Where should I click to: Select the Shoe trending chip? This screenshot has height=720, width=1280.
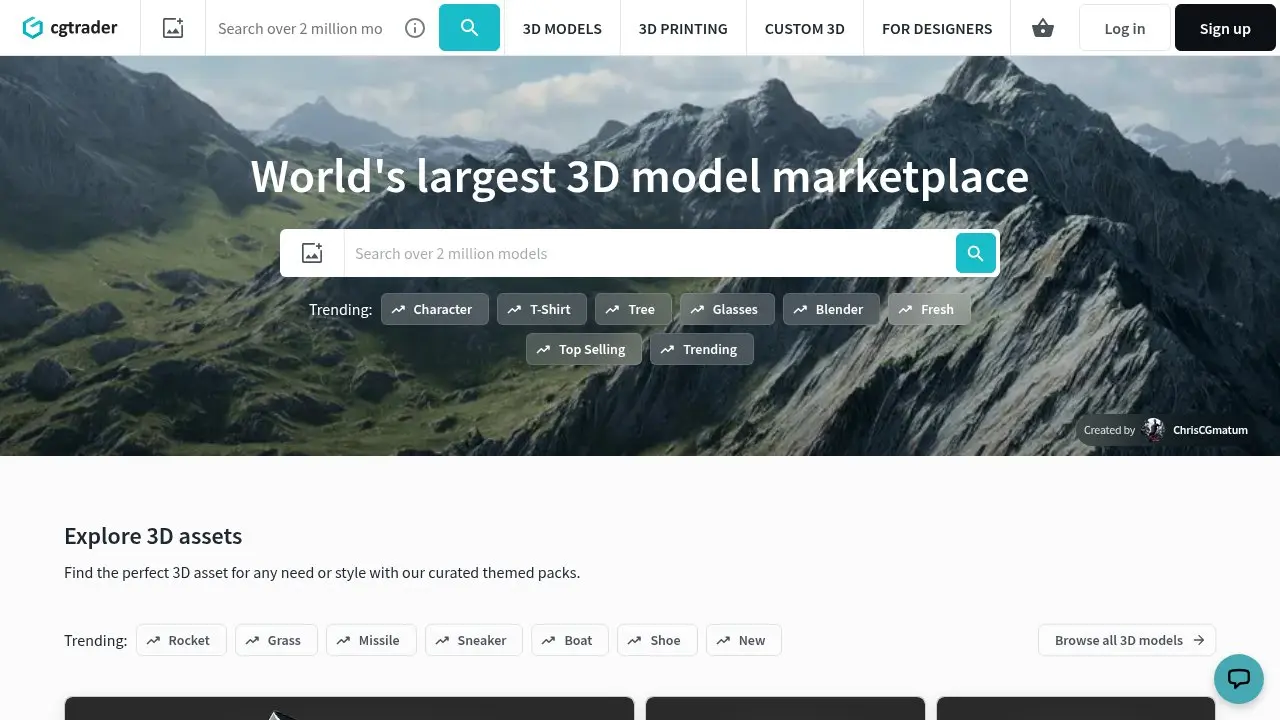(x=657, y=640)
